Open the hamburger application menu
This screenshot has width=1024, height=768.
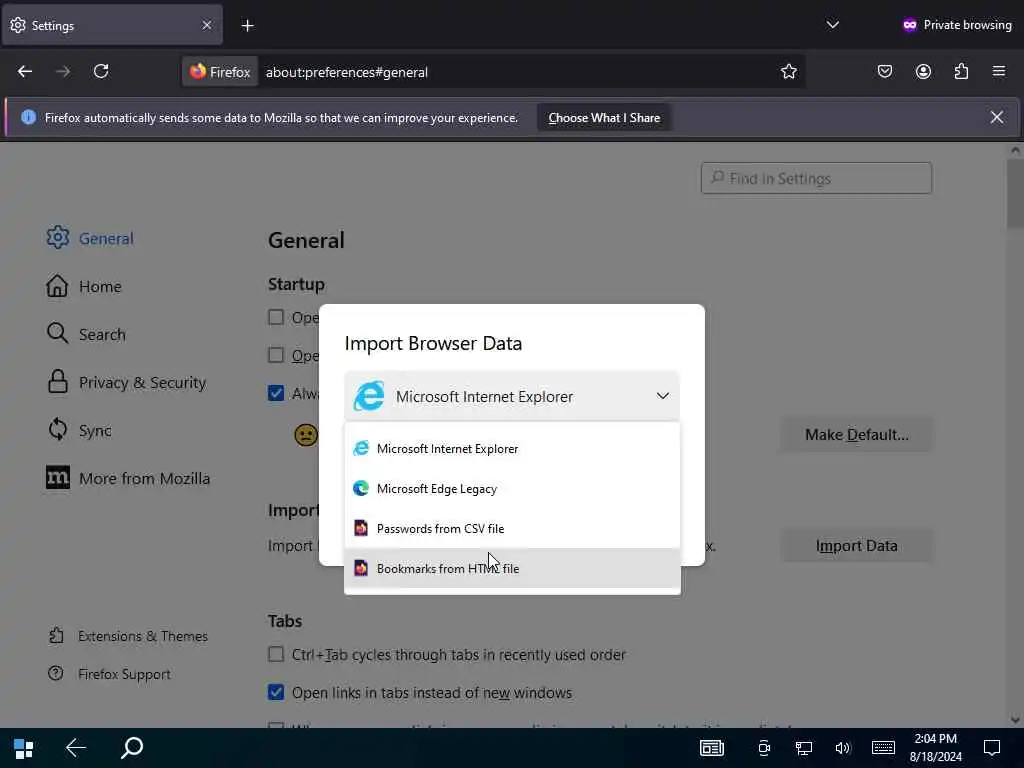pyautogui.click(x=999, y=71)
